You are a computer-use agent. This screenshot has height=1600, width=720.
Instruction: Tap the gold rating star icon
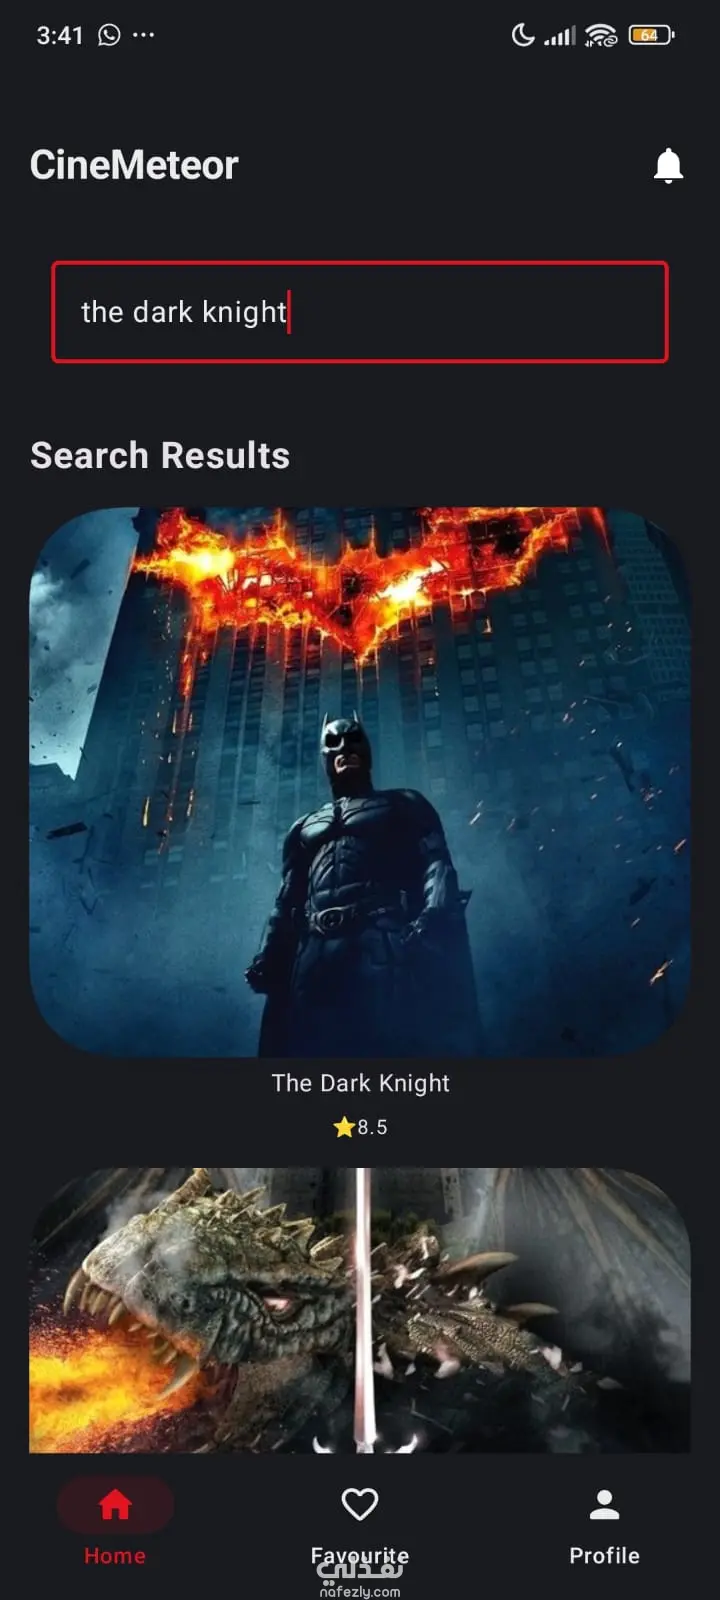pyautogui.click(x=344, y=1127)
